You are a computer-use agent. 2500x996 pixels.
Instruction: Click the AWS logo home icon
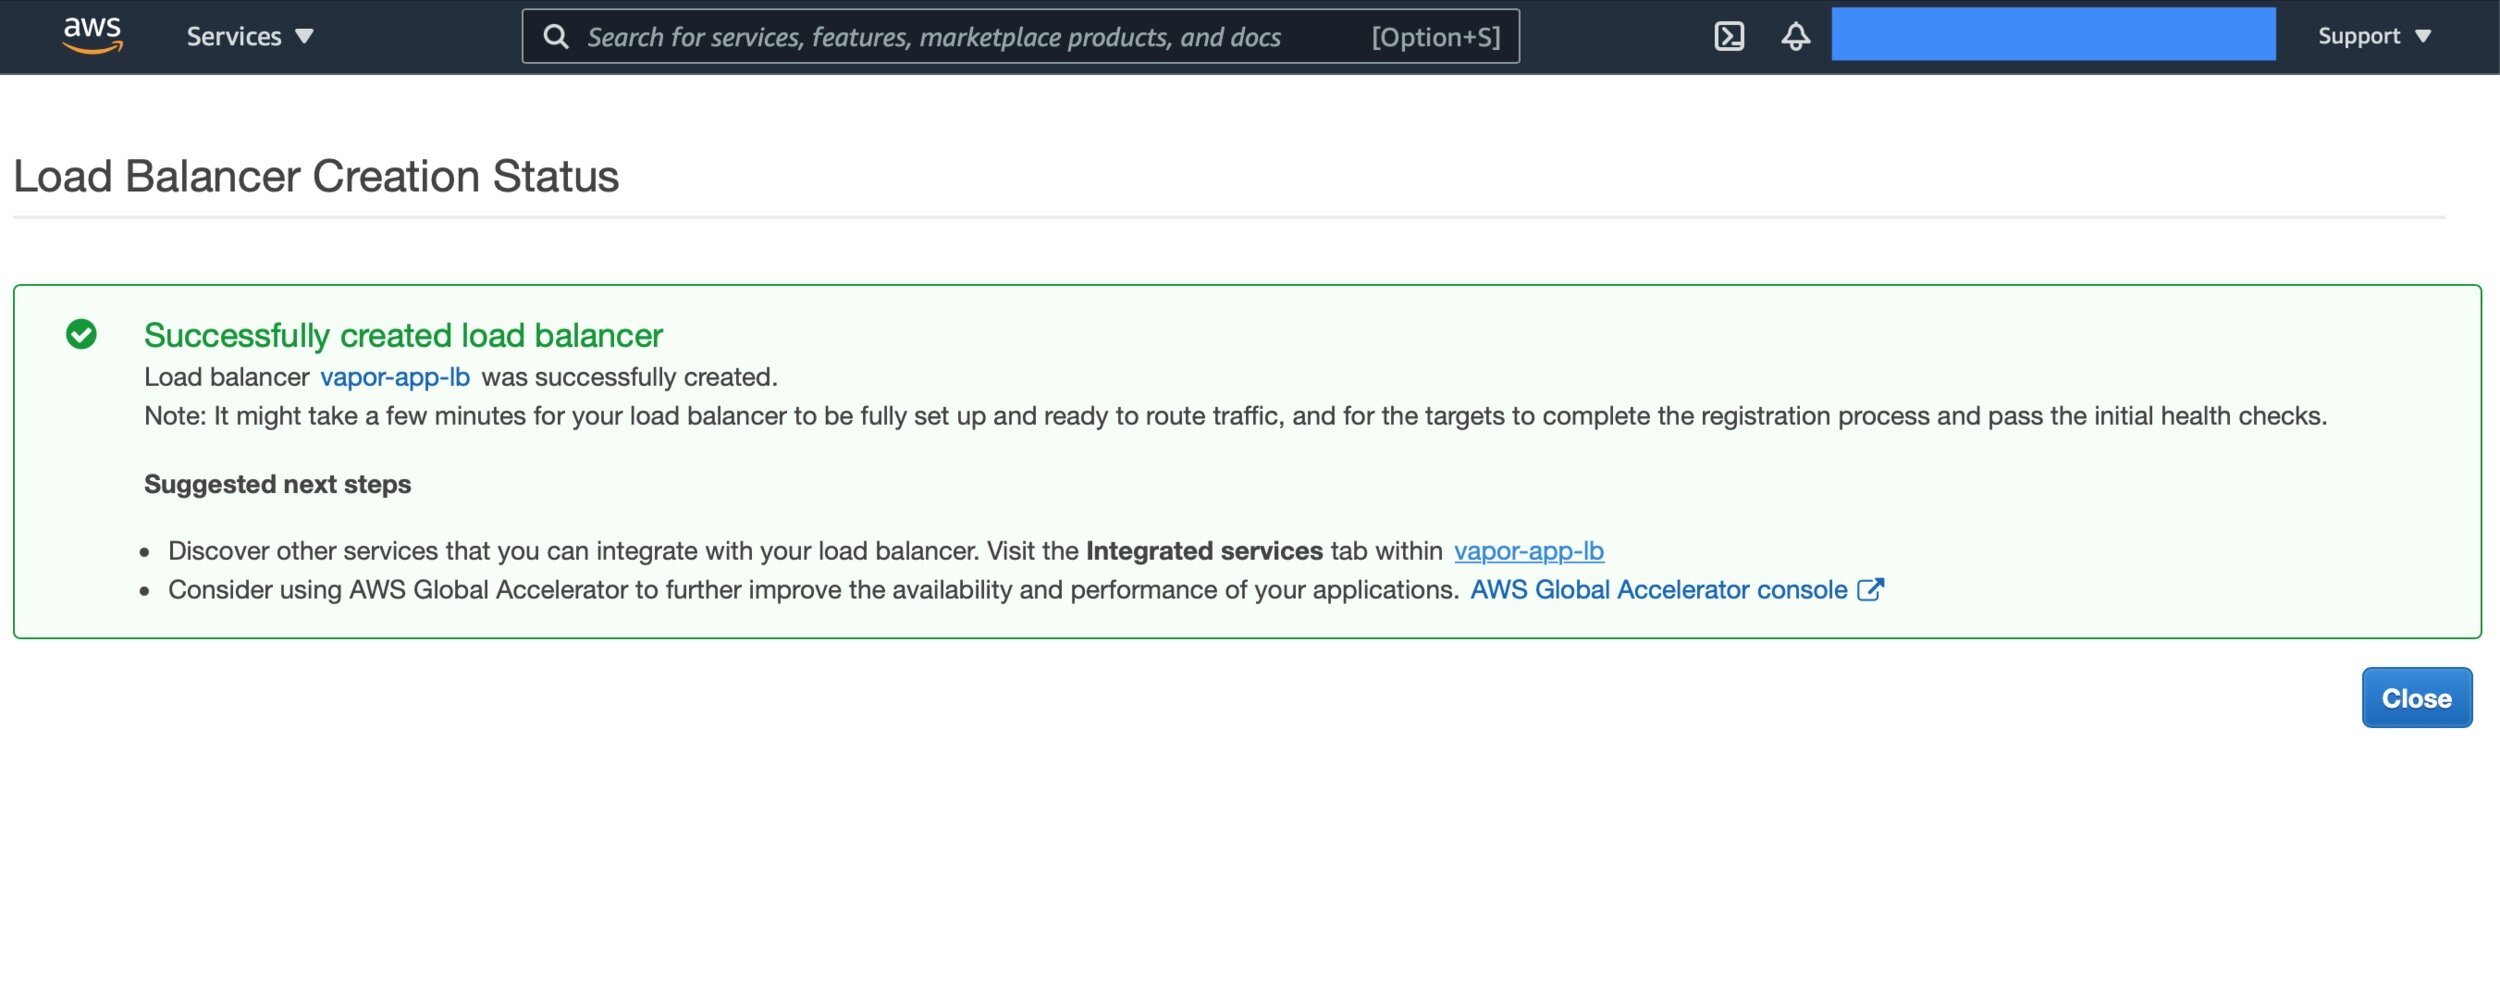pos(92,35)
